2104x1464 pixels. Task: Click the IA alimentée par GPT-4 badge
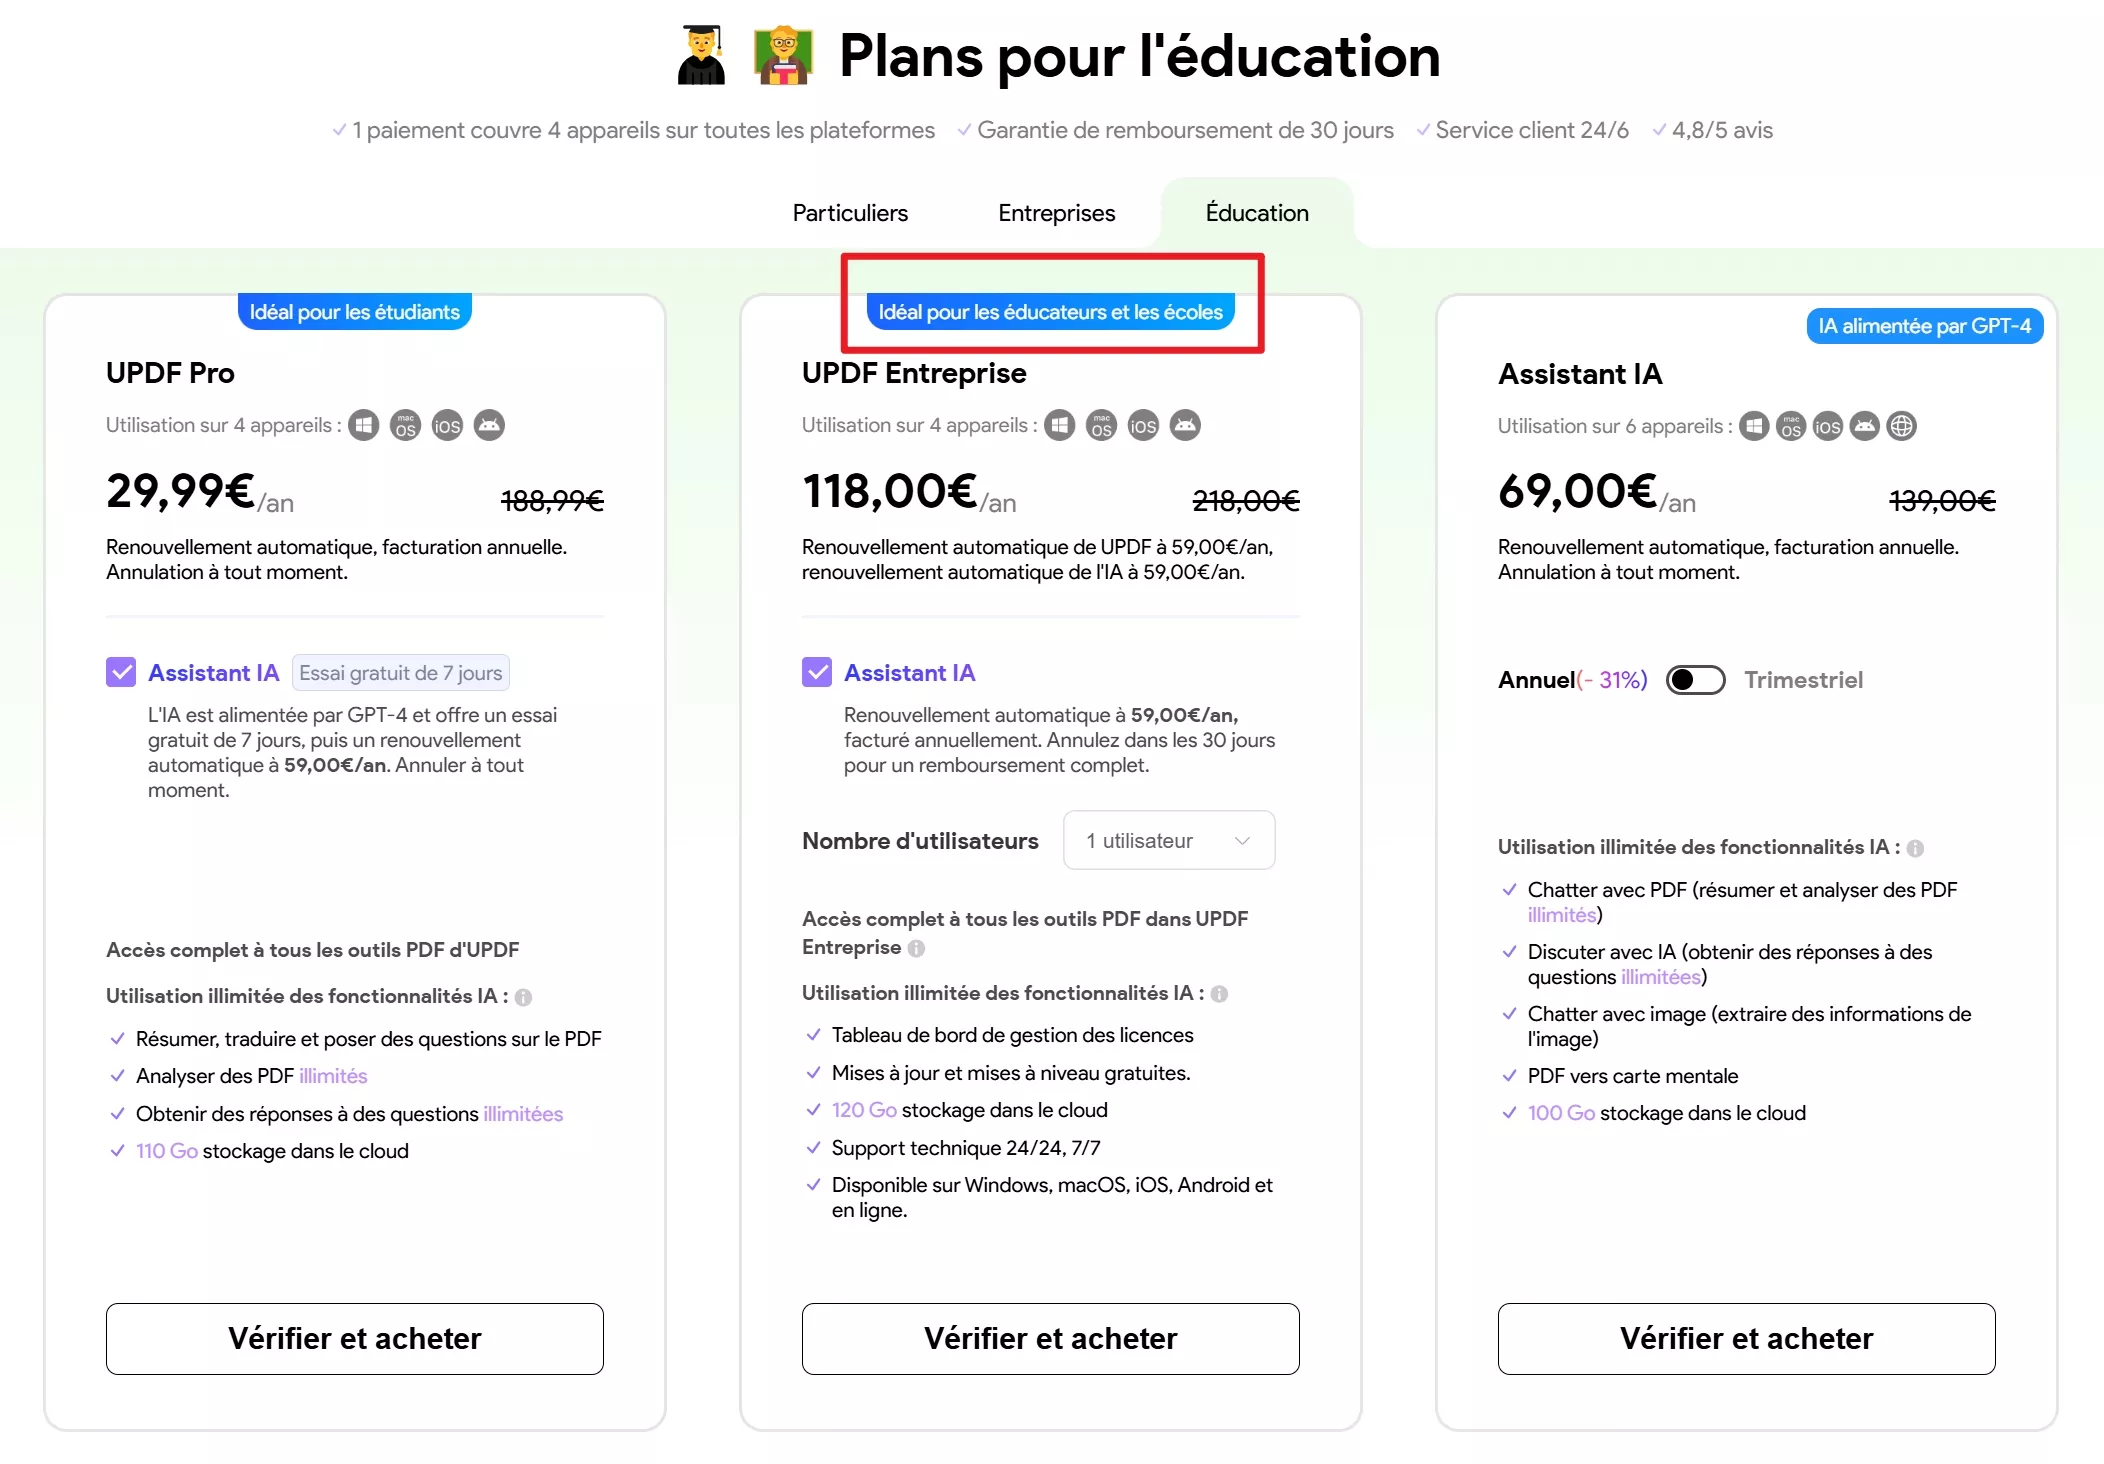[1923, 325]
